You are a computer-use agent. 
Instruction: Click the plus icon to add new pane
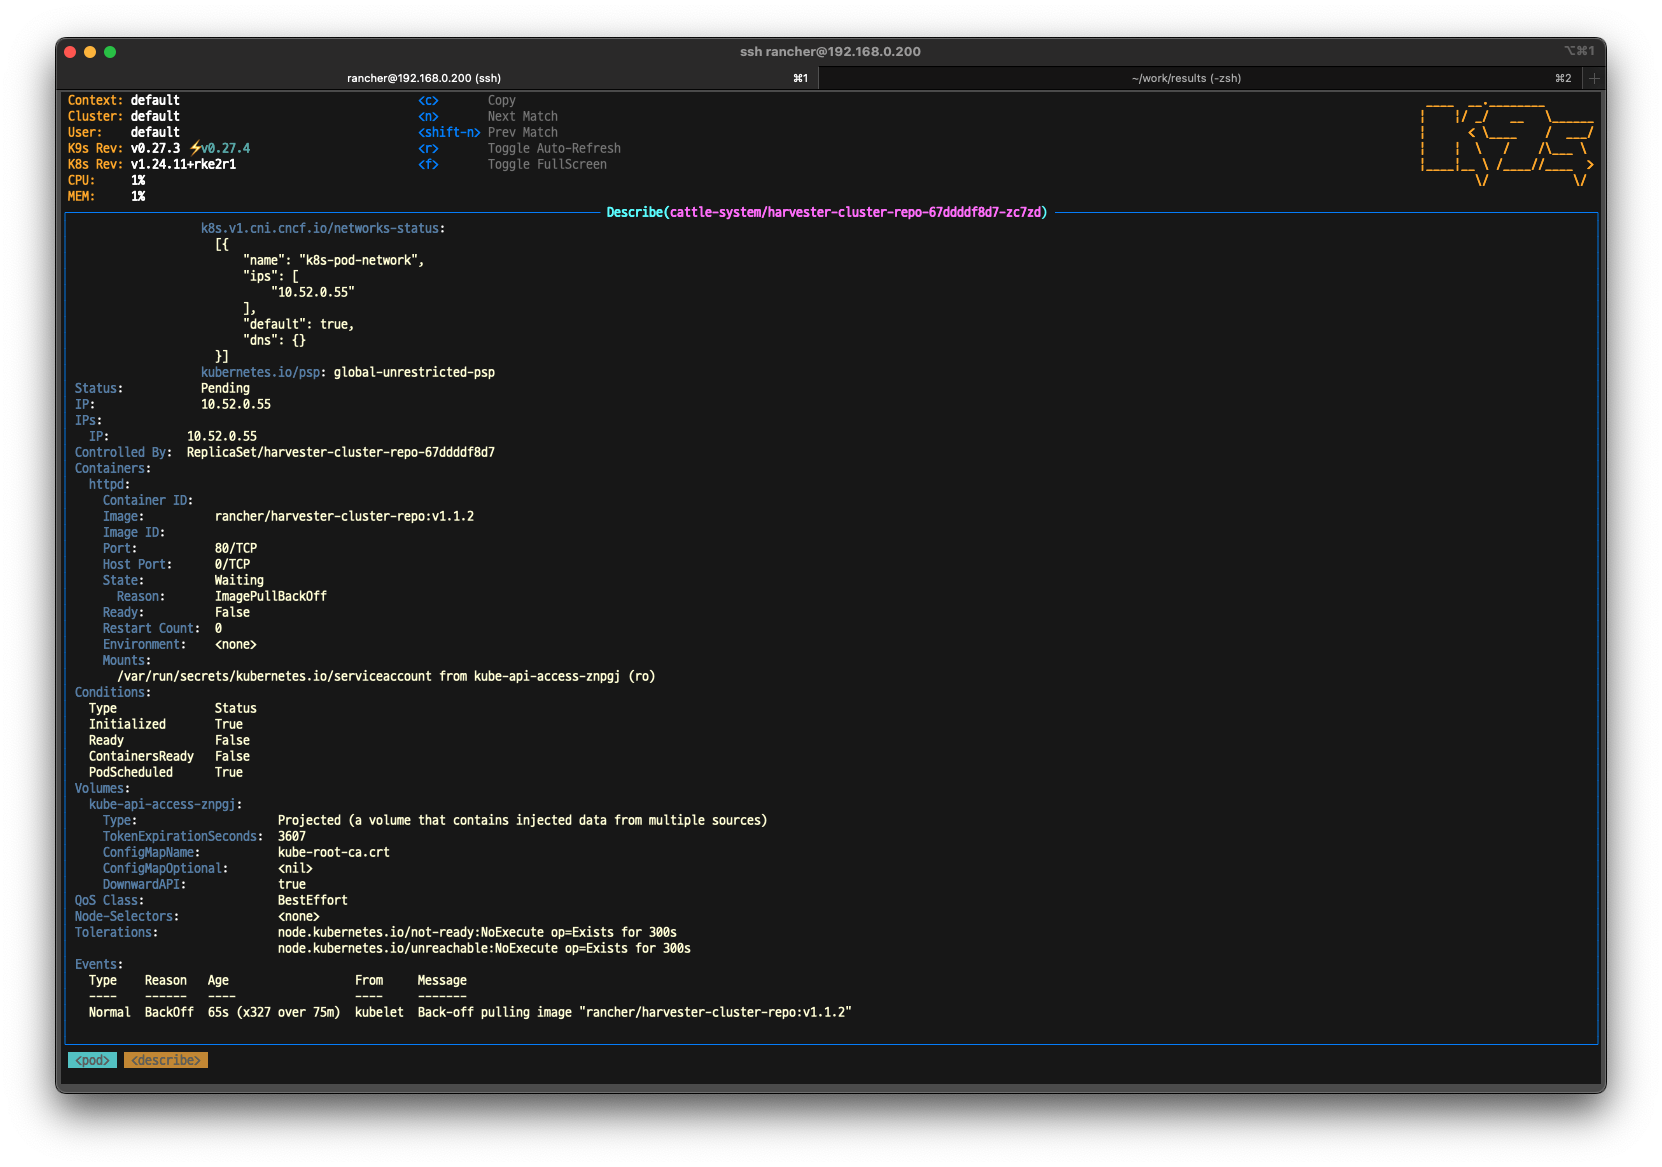coord(1594,77)
